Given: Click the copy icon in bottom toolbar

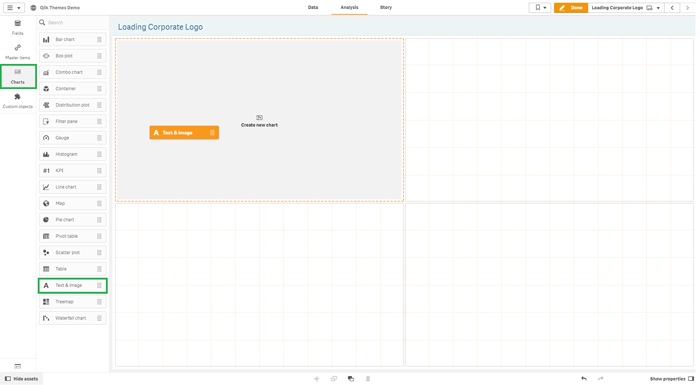Looking at the screenshot, I should (333, 379).
